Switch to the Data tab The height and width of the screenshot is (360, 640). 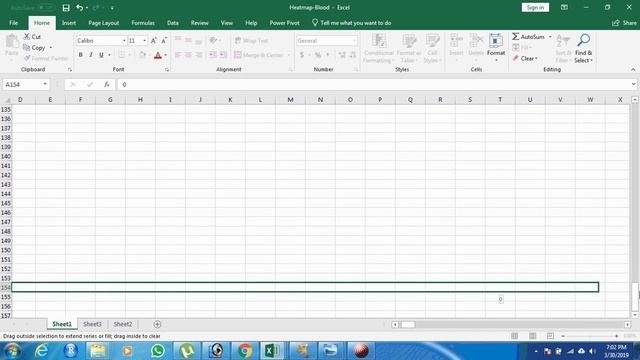click(173, 23)
